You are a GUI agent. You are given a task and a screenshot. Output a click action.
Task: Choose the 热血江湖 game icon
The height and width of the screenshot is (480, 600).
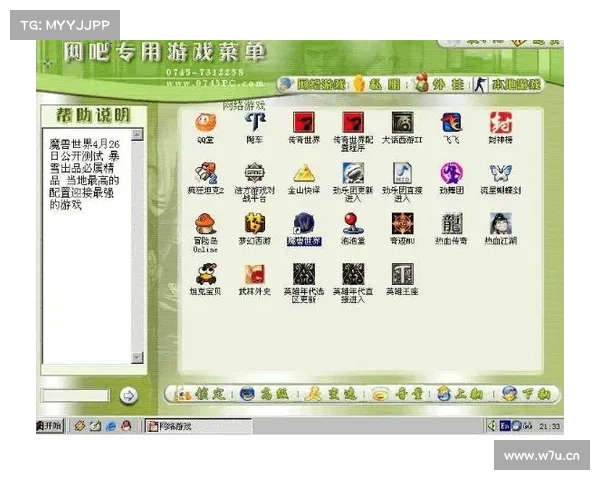501,224
